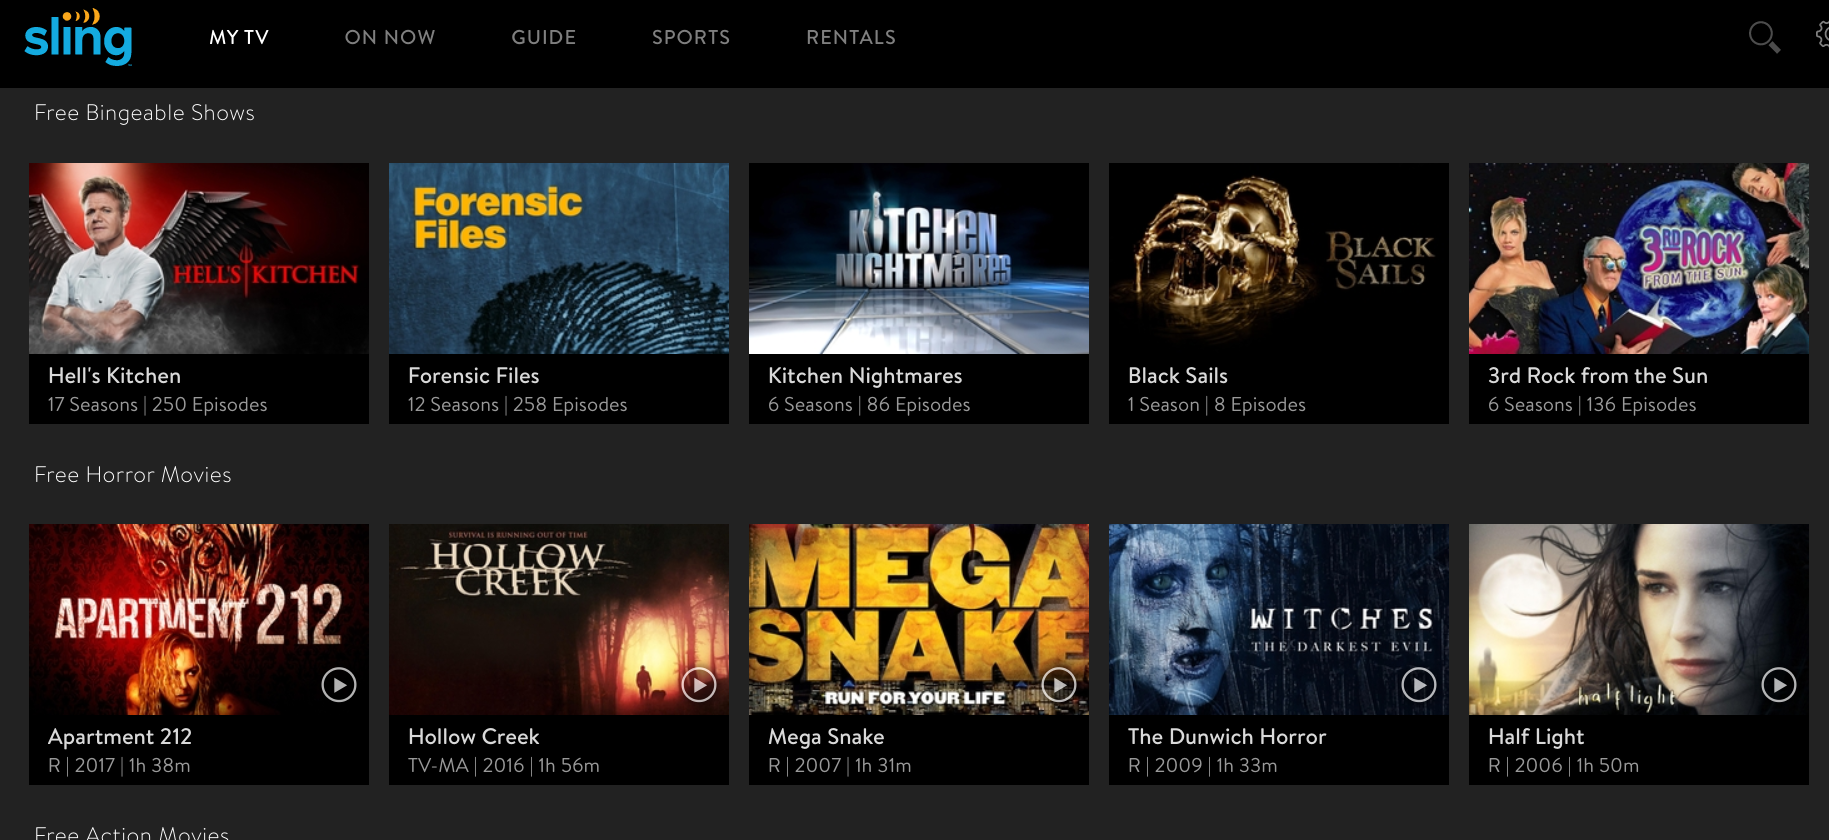This screenshot has height=840, width=1829.
Task: Click the Sling logo
Action: tap(78, 37)
